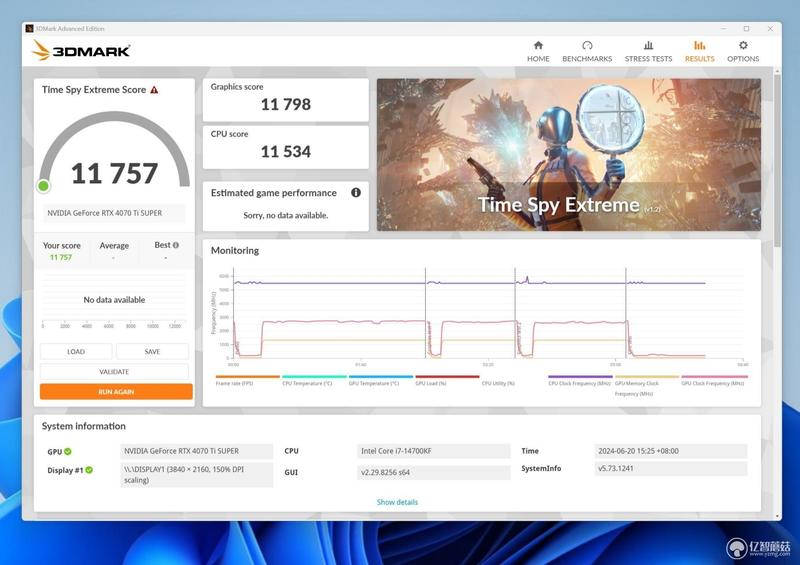Click the CPU score value 11 534
The width and height of the screenshot is (800, 565).
pos(286,152)
